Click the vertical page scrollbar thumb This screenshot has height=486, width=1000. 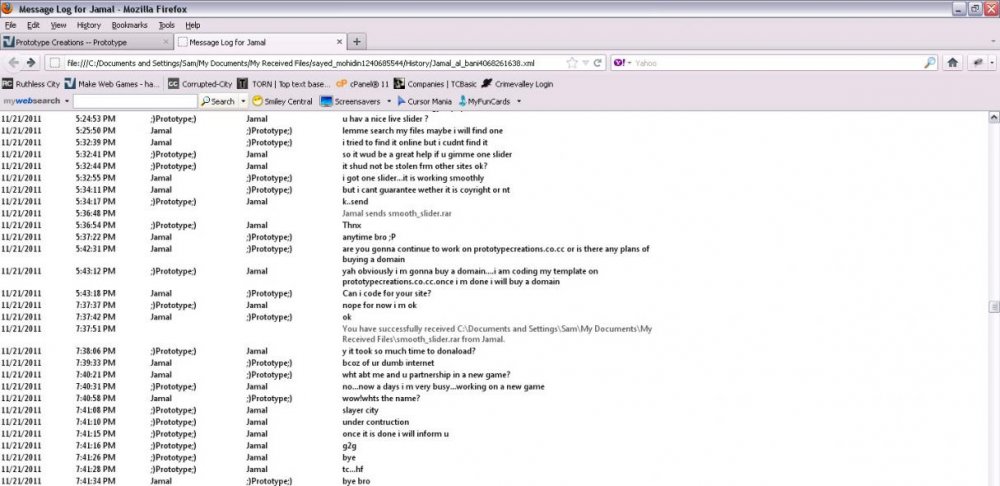[993, 307]
